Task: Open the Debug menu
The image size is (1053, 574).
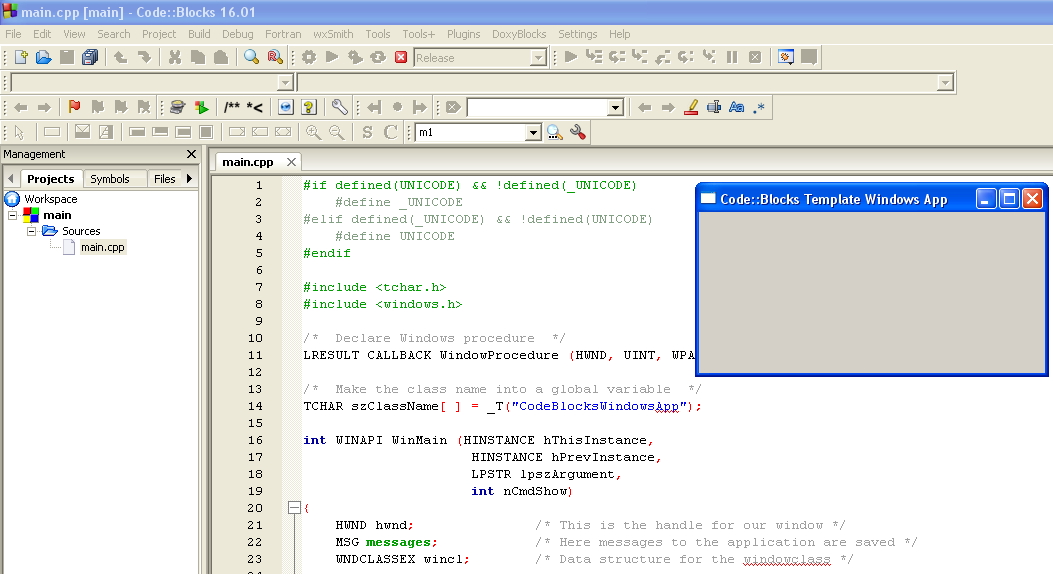Action: coord(238,34)
